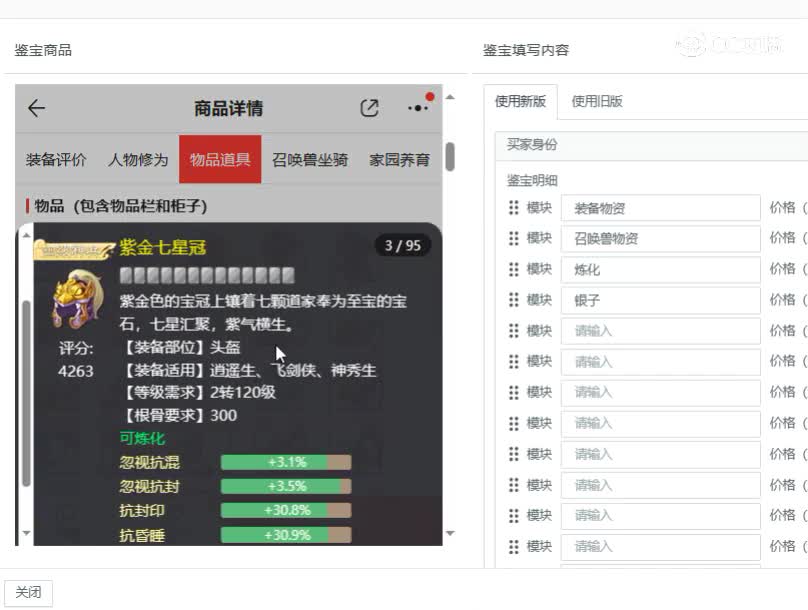Open the more options dots with red badge
Image resolution: width=808 pixels, height=610 pixels.
point(416,108)
